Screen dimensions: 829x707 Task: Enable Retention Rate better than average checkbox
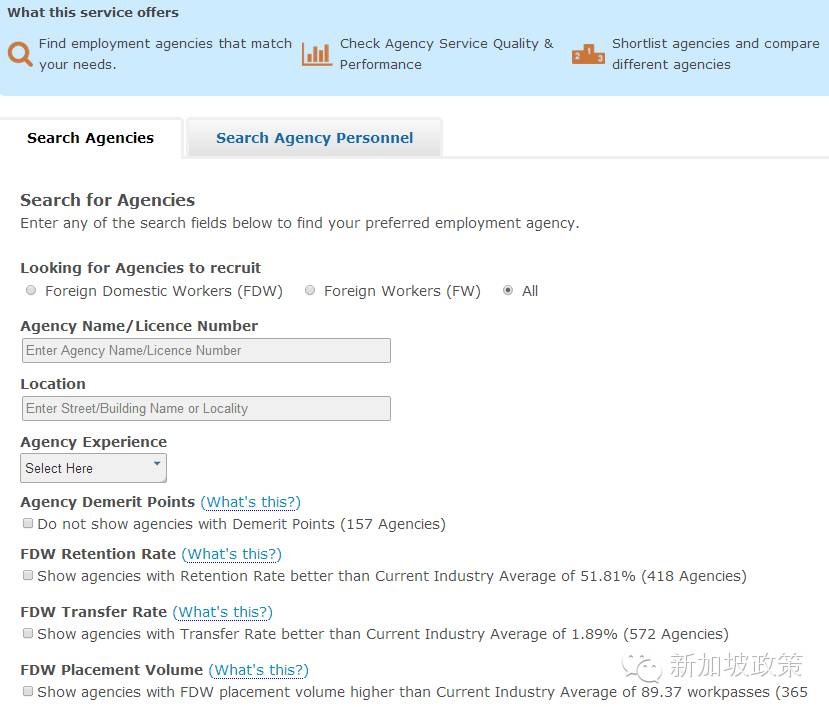click(28, 575)
